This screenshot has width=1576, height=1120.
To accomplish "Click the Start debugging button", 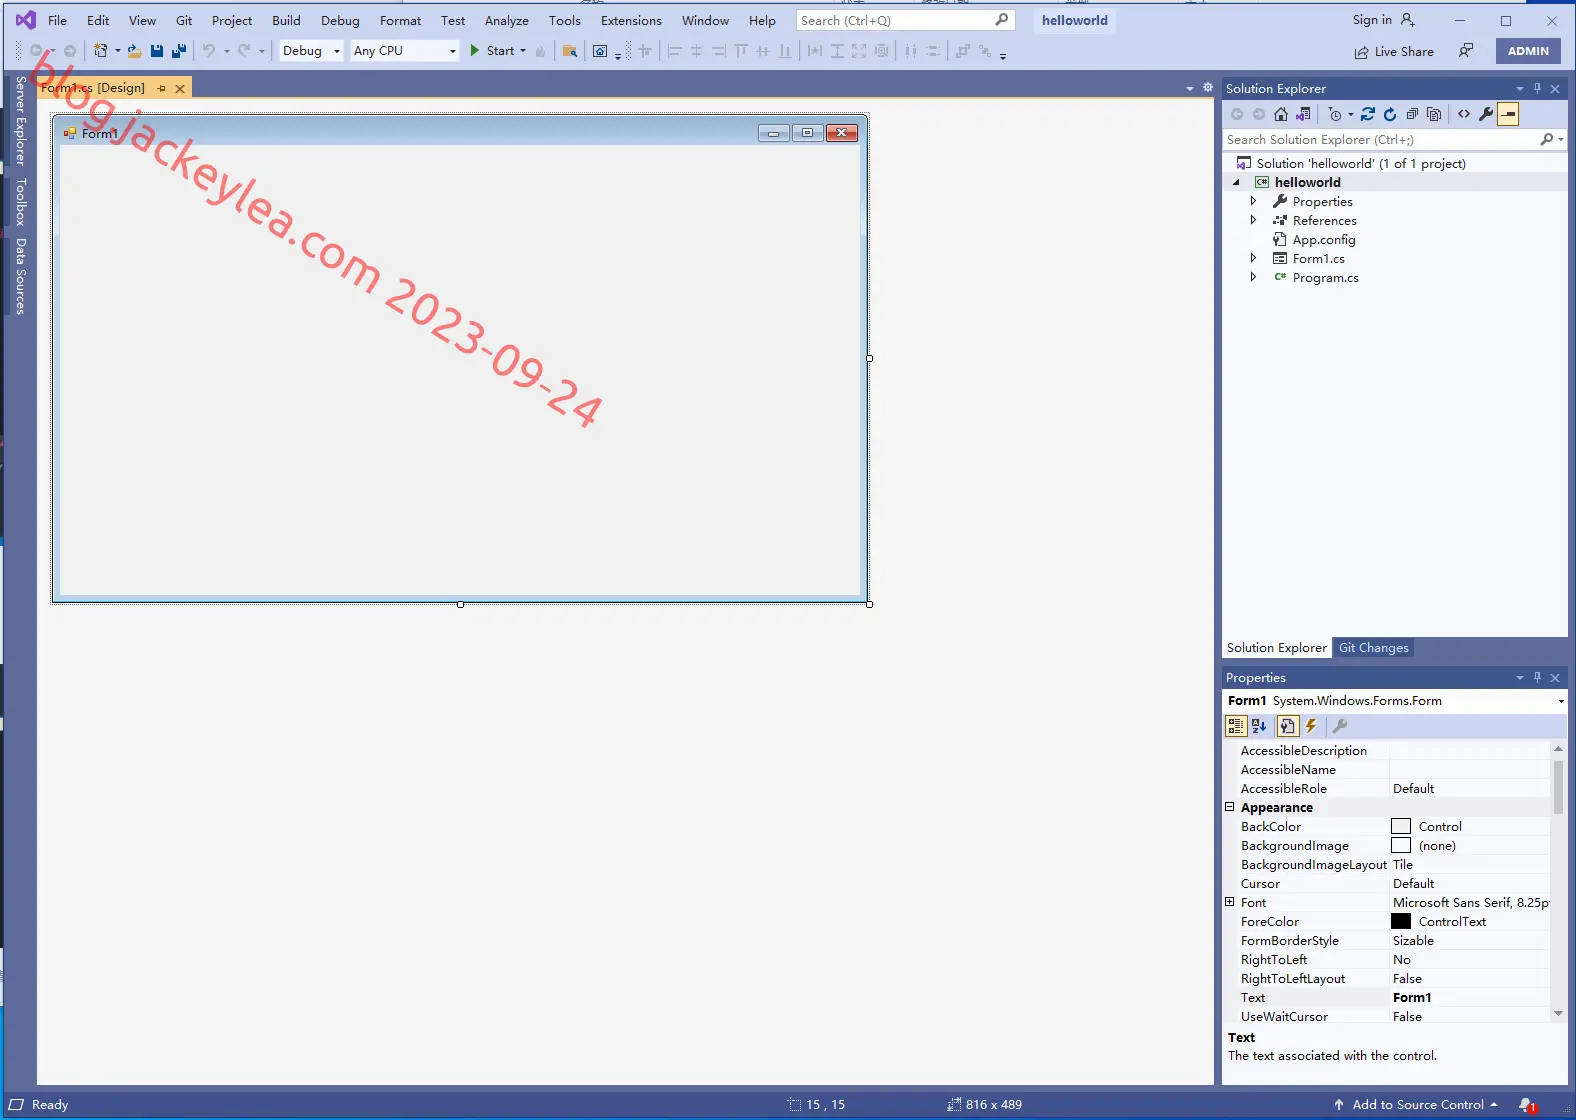I will click(497, 51).
